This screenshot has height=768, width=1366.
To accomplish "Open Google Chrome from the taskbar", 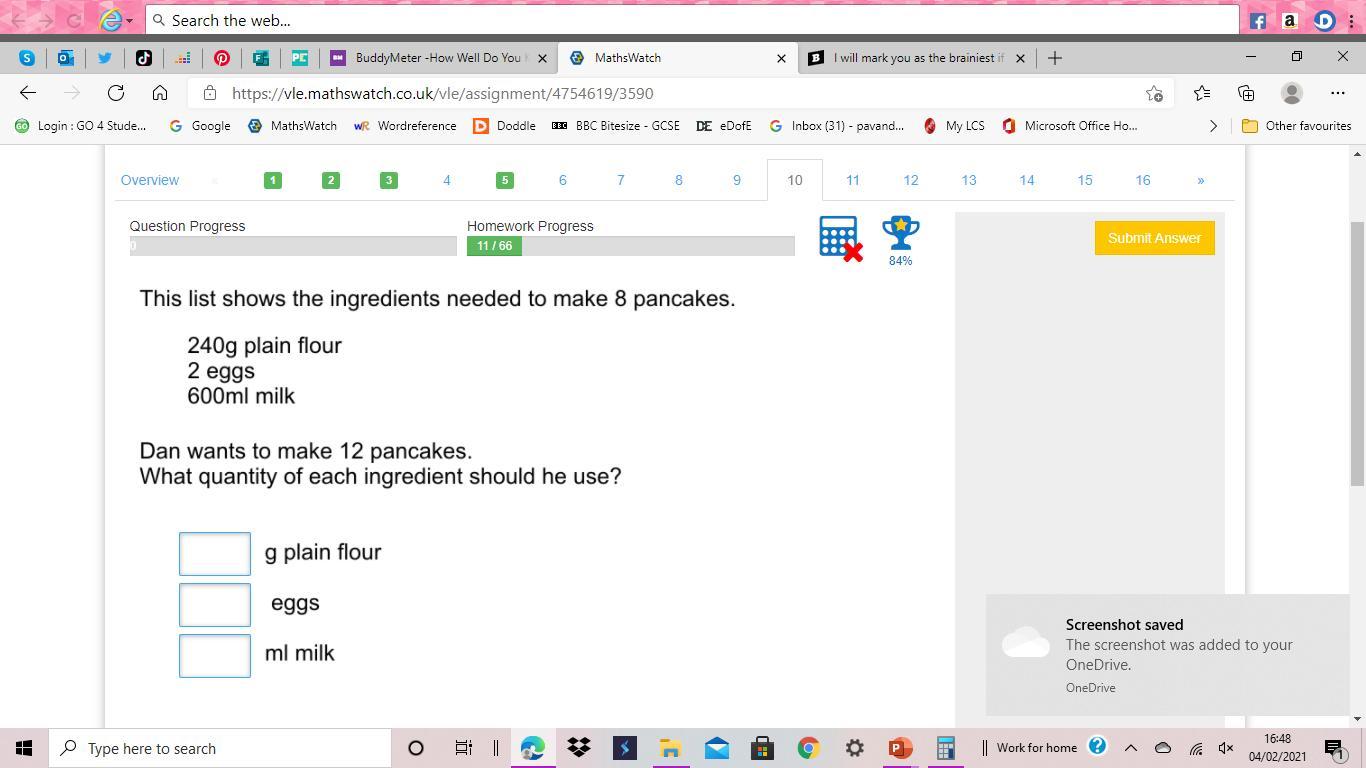I will (x=809, y=748).
